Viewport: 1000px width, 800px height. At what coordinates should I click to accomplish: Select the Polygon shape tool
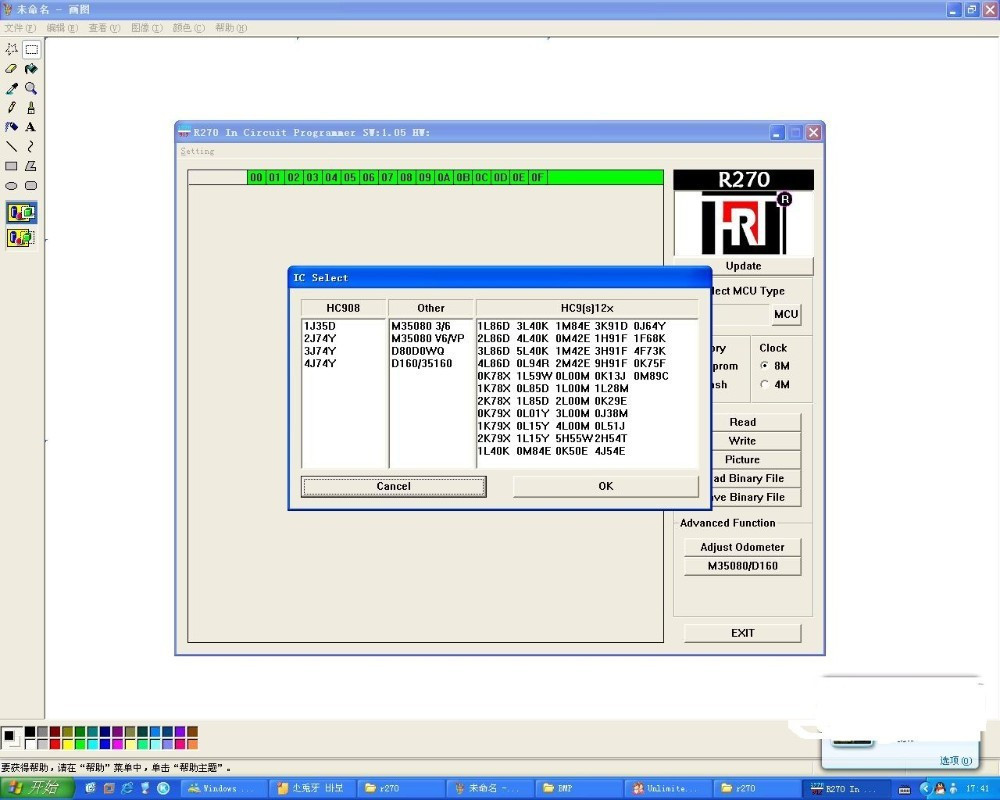pos(31,166)
